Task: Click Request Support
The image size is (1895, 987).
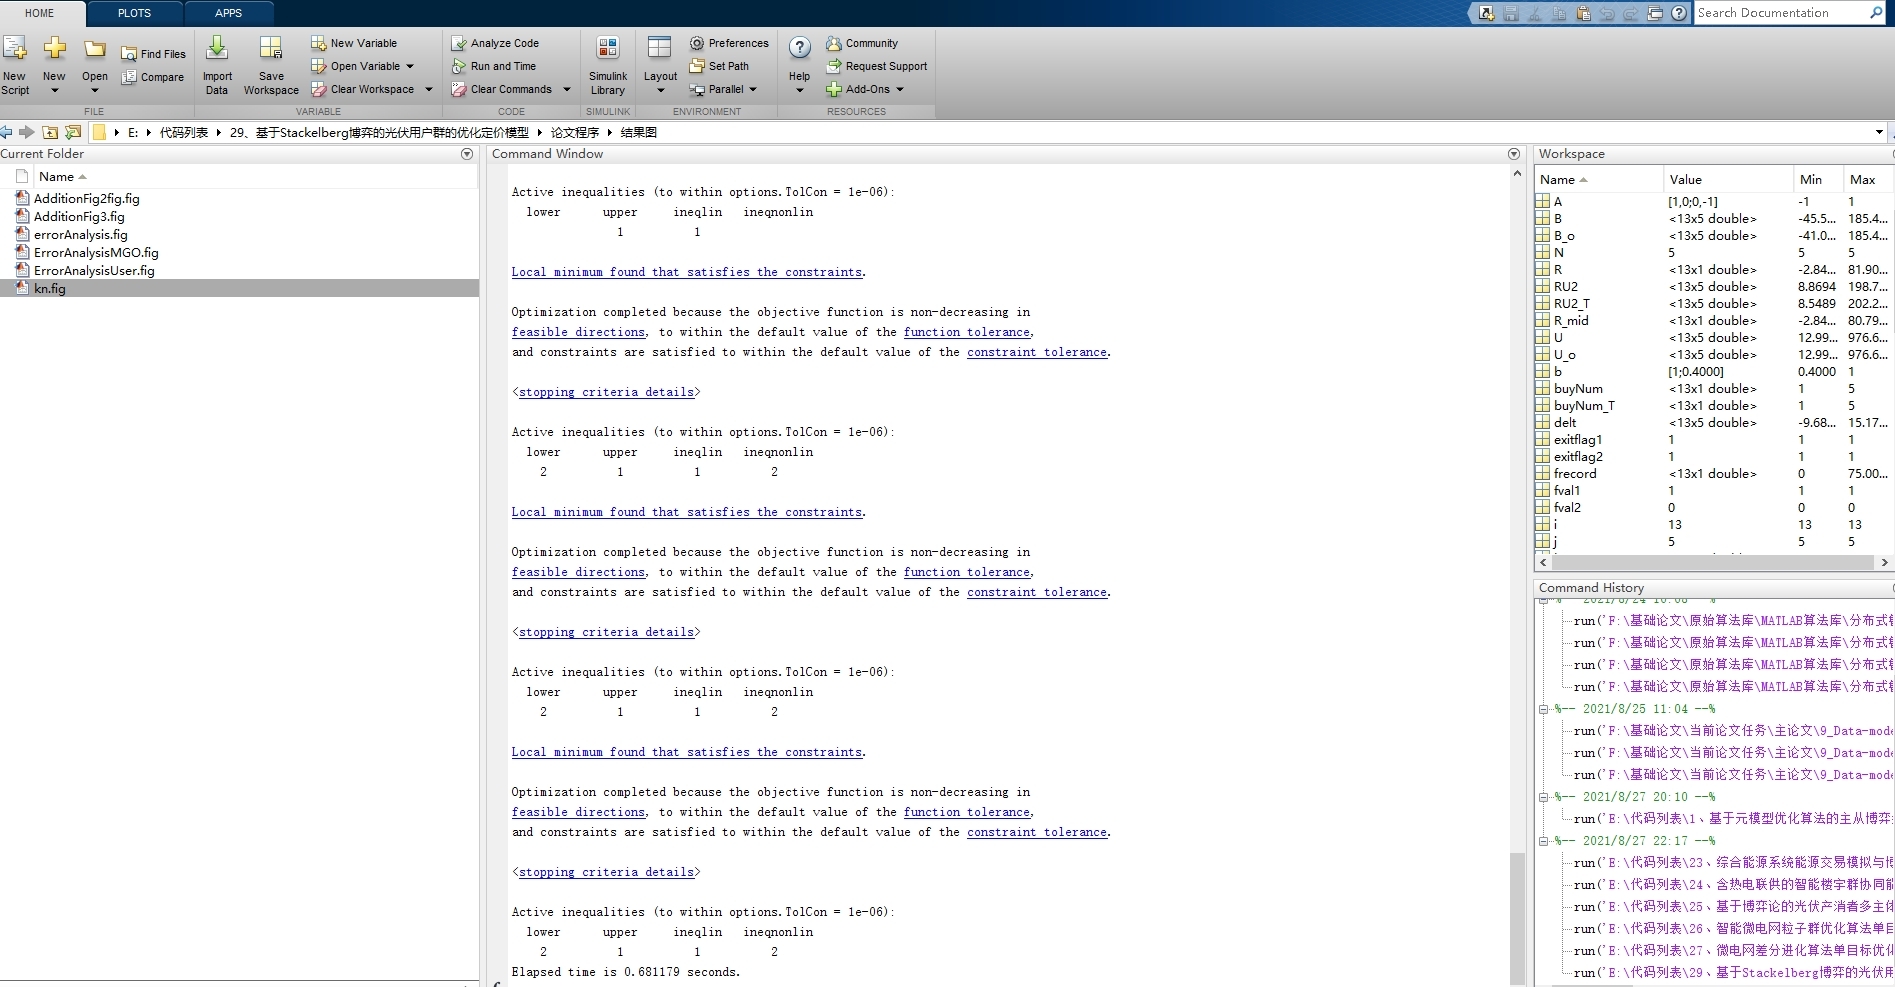Action: [877, 66]
